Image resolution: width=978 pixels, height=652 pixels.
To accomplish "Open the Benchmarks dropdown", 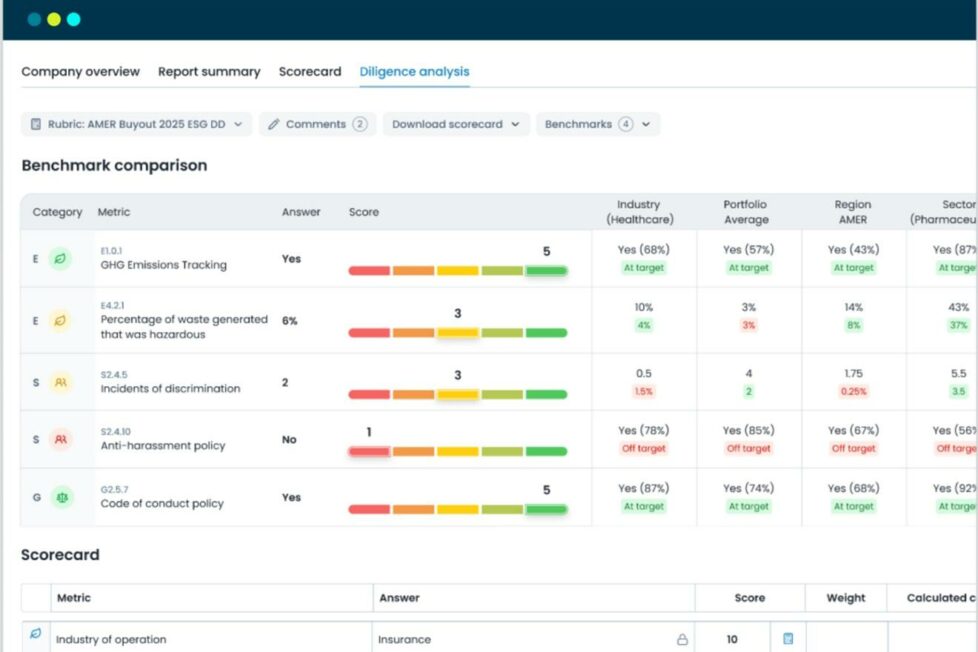I will click(x=597, y=125).
